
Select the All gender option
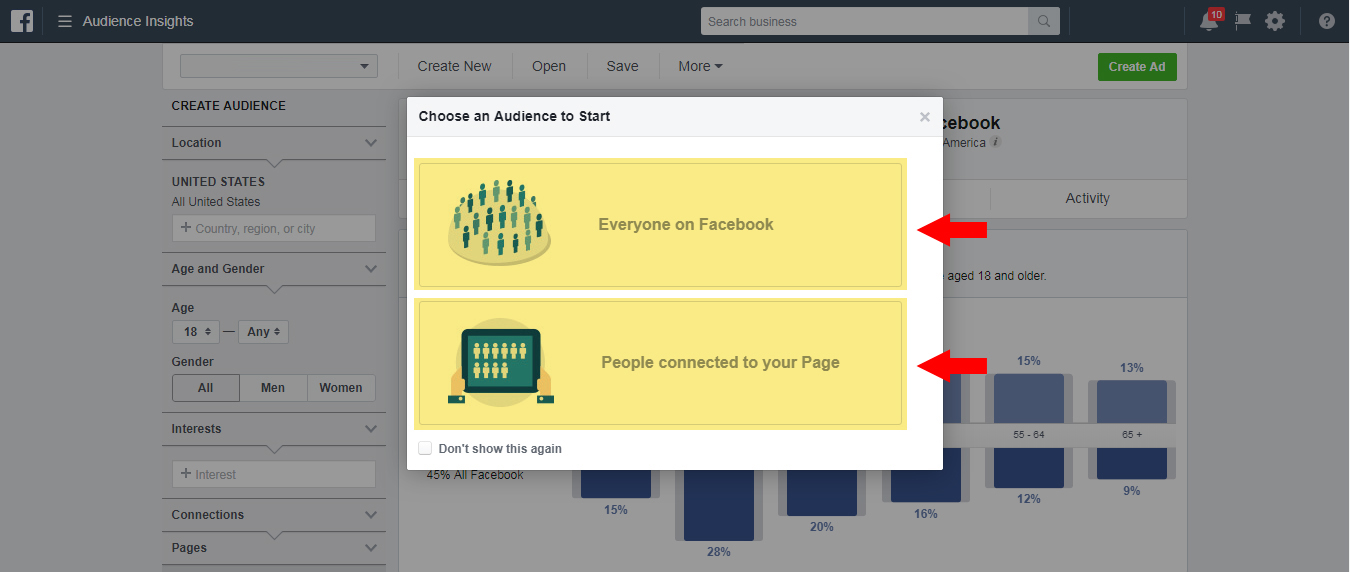pos(206,388)
